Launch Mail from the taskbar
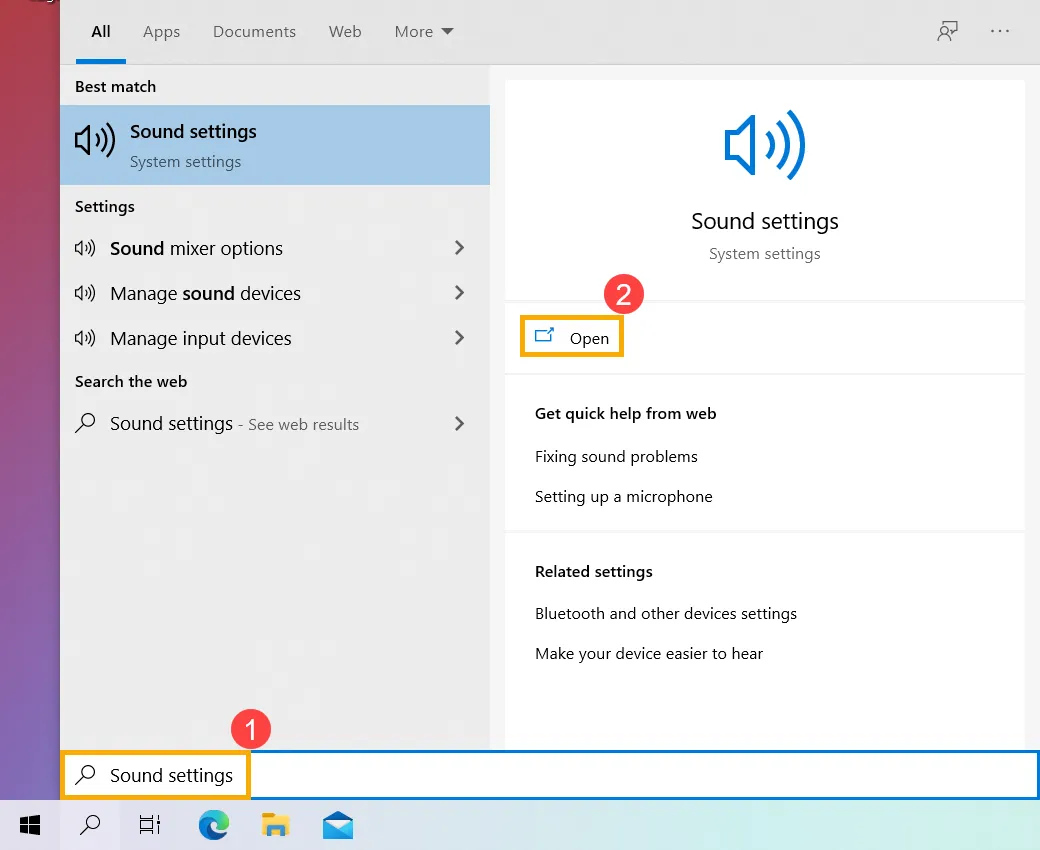Screen dimensions: 1040x850 (x=337, y=825)
